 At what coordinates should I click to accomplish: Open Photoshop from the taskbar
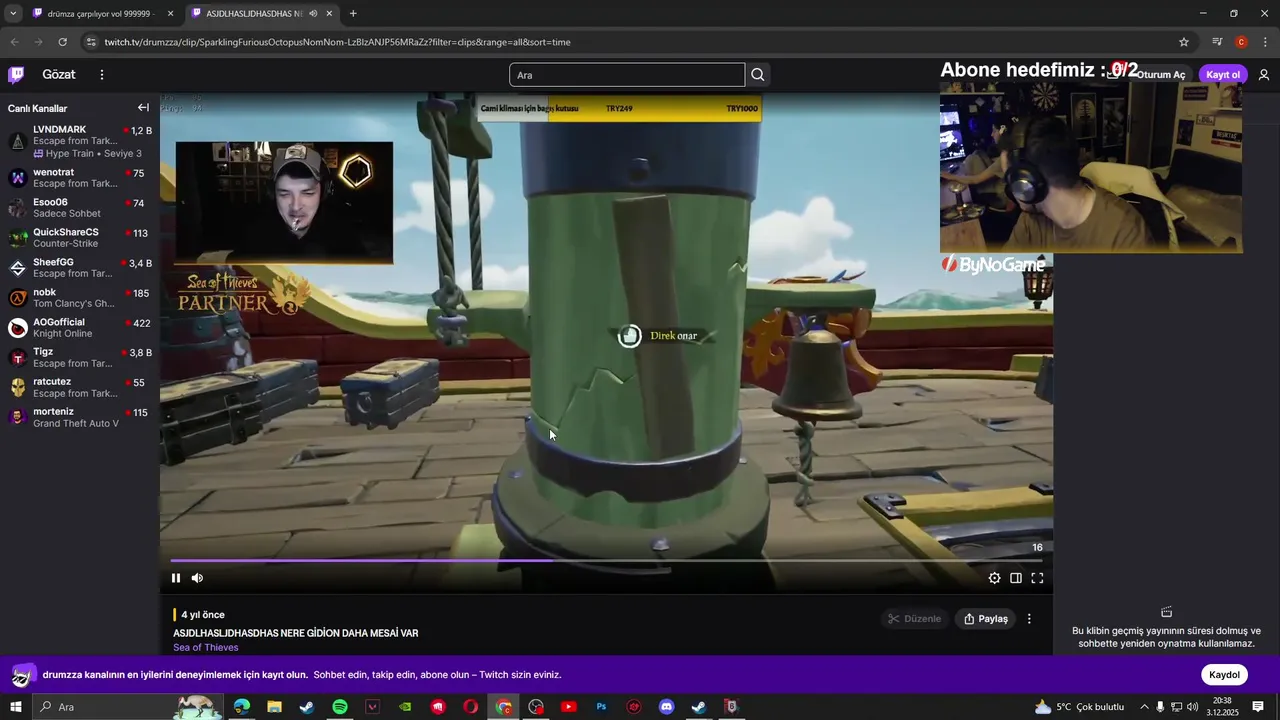pos(601,707)
